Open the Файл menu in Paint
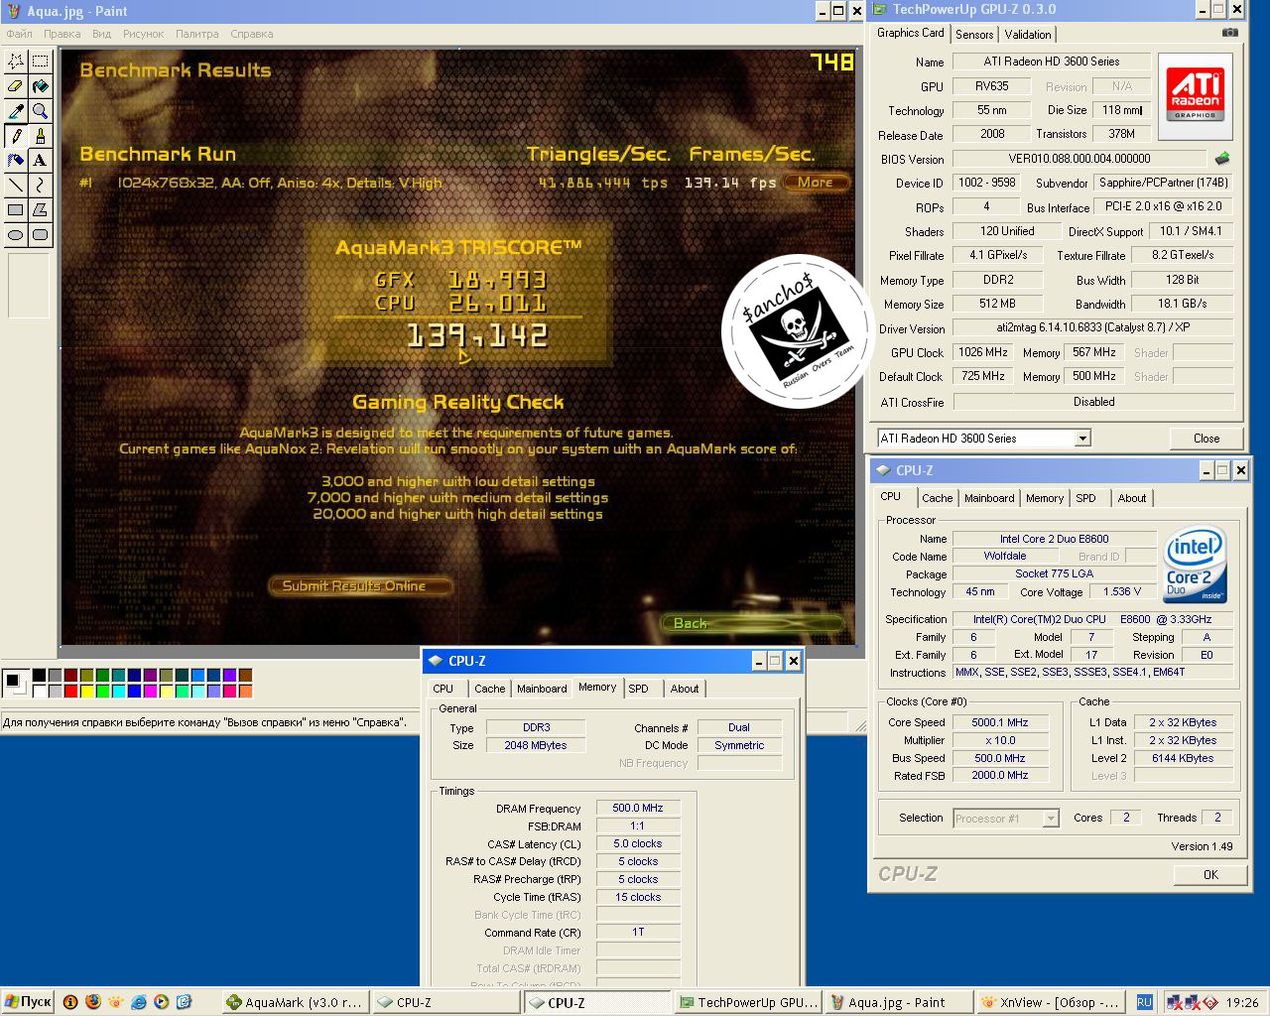 click(x=19, y=33)
